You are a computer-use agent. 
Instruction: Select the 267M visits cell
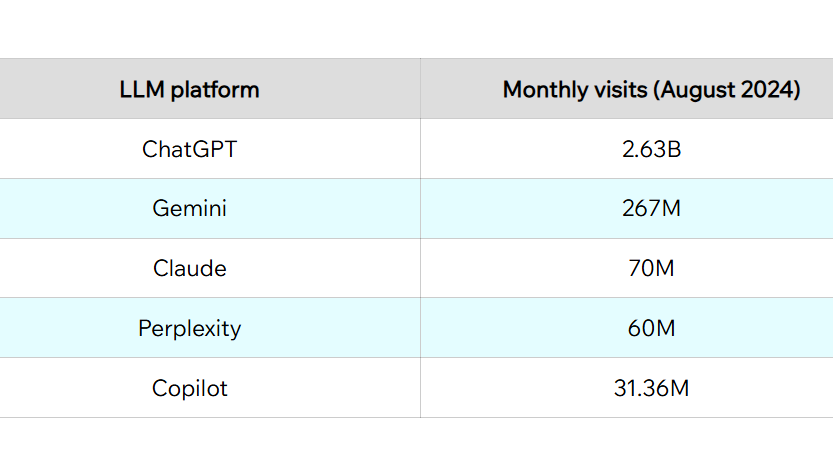(651, 209)
